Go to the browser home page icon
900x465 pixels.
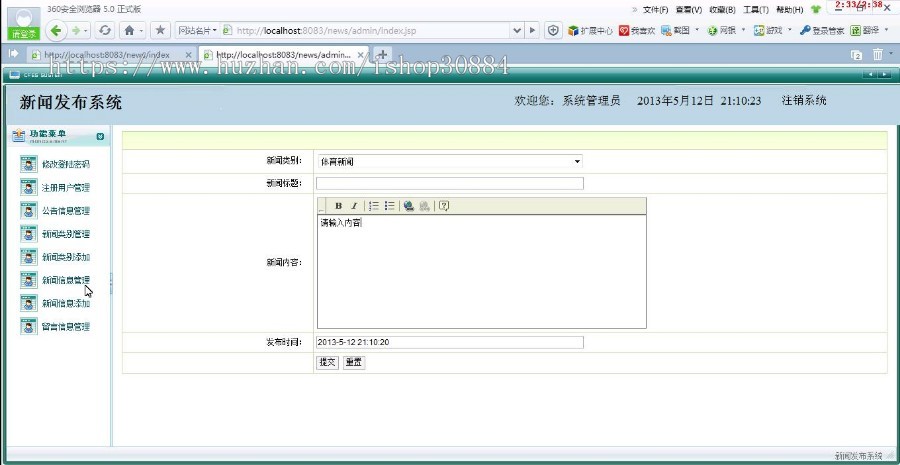point(129,30)
